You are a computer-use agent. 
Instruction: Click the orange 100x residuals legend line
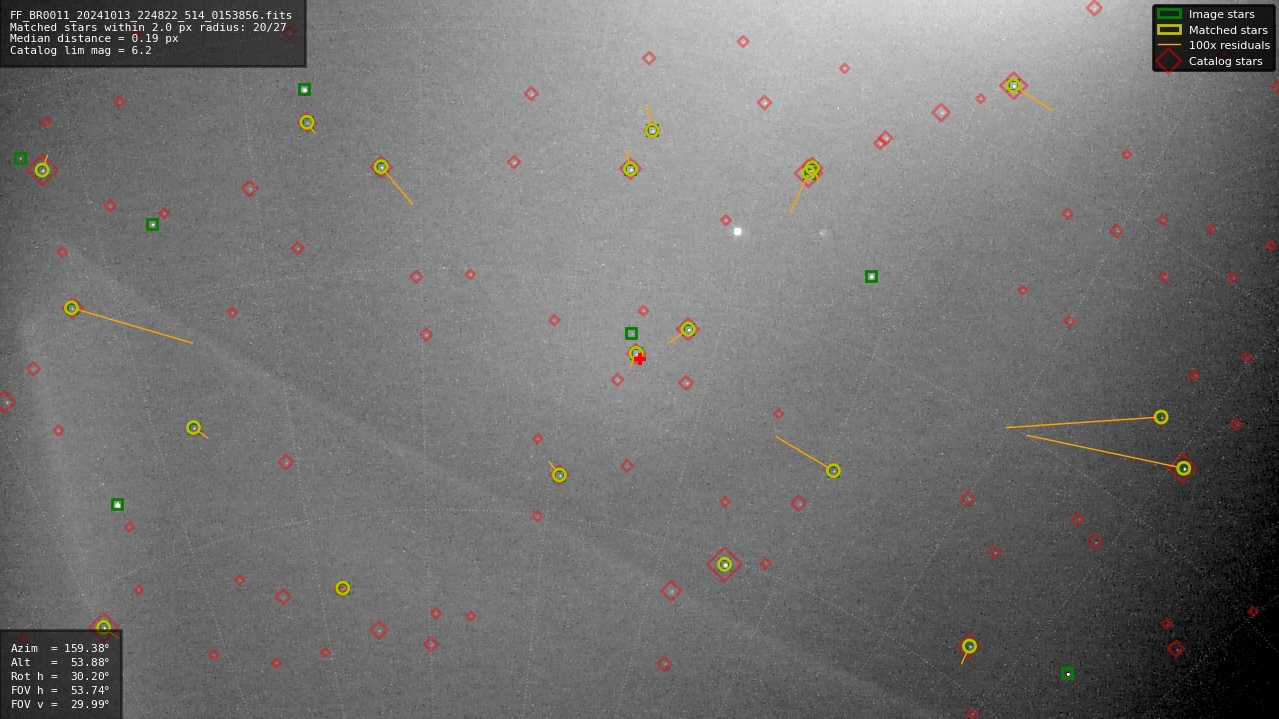click(x=1169, y=45)
